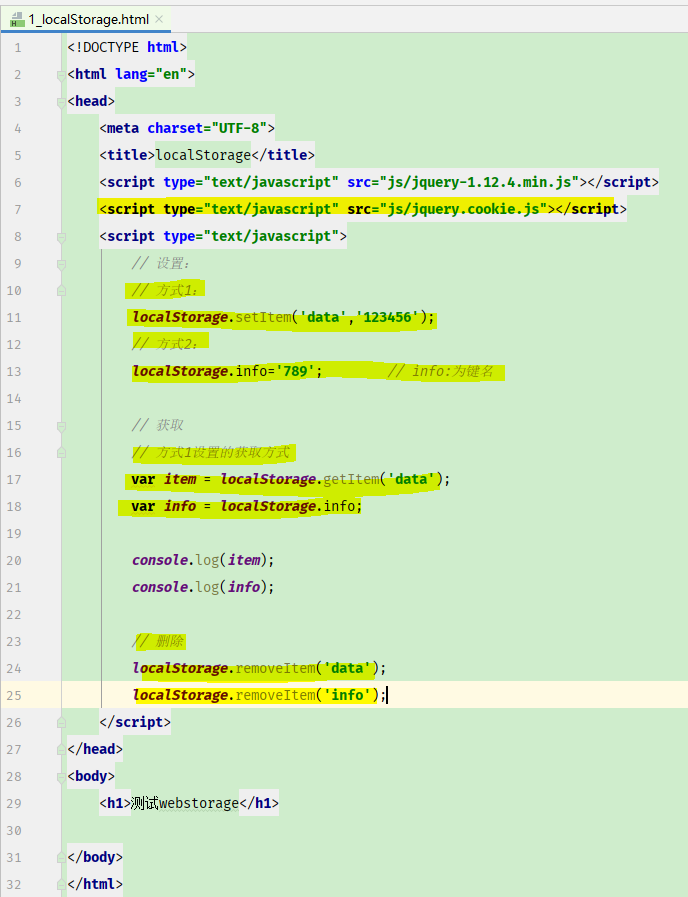Click the body fold end marker on line 31
The image size is (688, 897).
61,858
